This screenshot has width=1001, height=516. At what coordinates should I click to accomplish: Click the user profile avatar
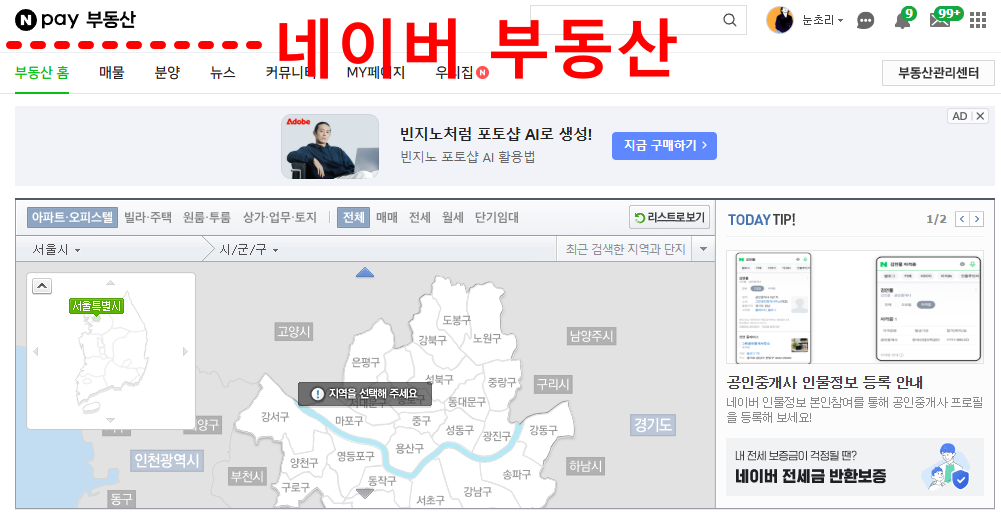779,20
